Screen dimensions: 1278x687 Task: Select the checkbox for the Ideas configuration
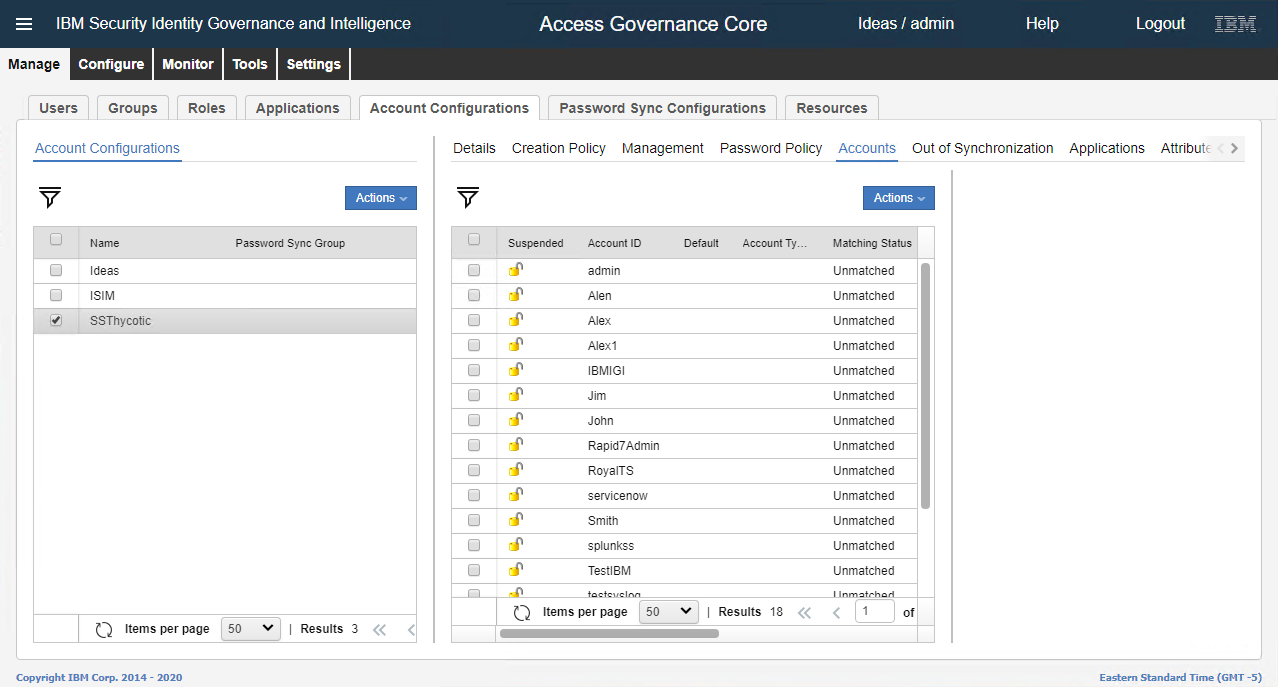tap(56, 270)
